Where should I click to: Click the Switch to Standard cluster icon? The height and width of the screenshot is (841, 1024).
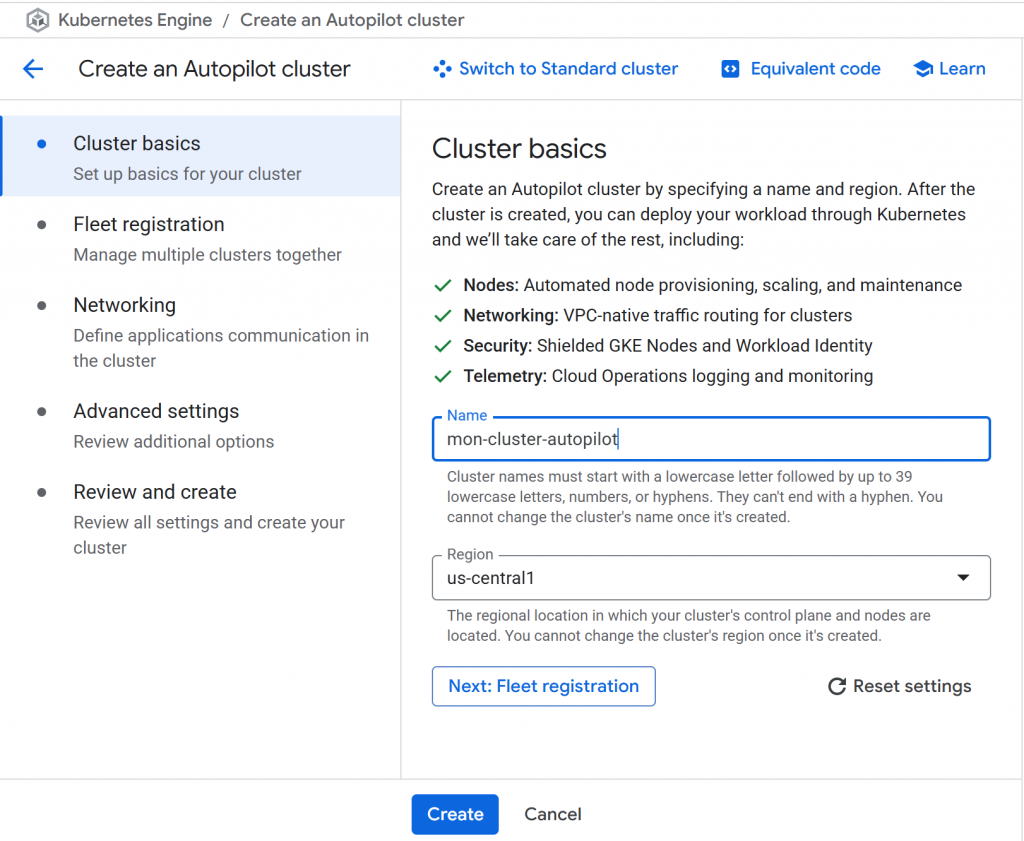click(442, 69)
